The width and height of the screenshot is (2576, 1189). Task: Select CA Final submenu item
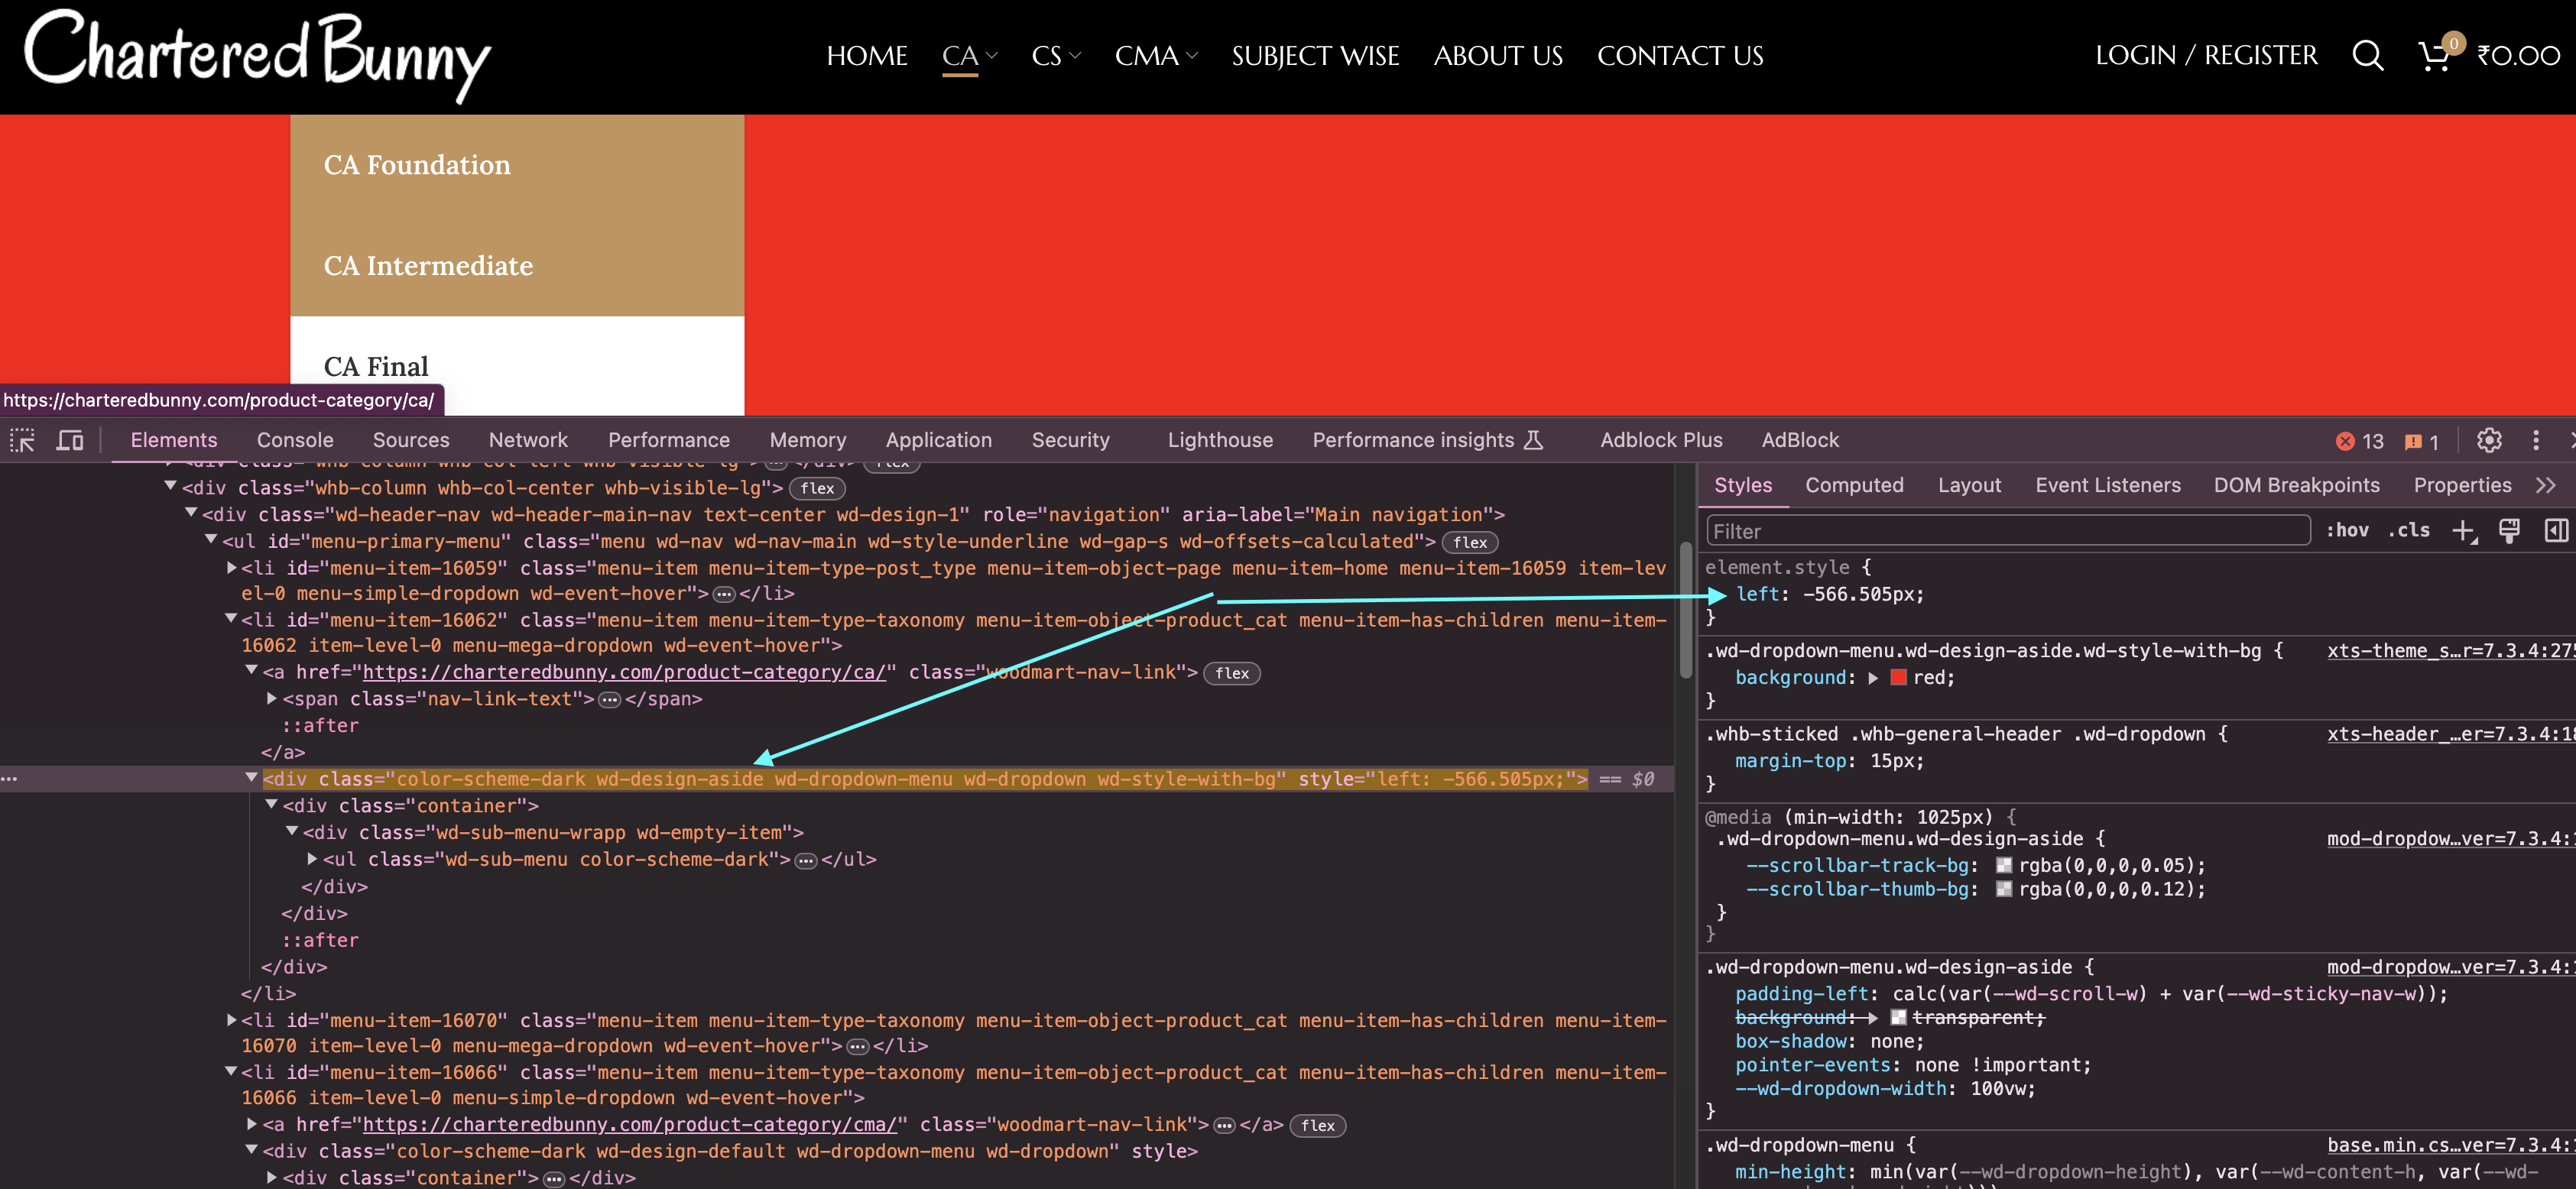[376, 367]
